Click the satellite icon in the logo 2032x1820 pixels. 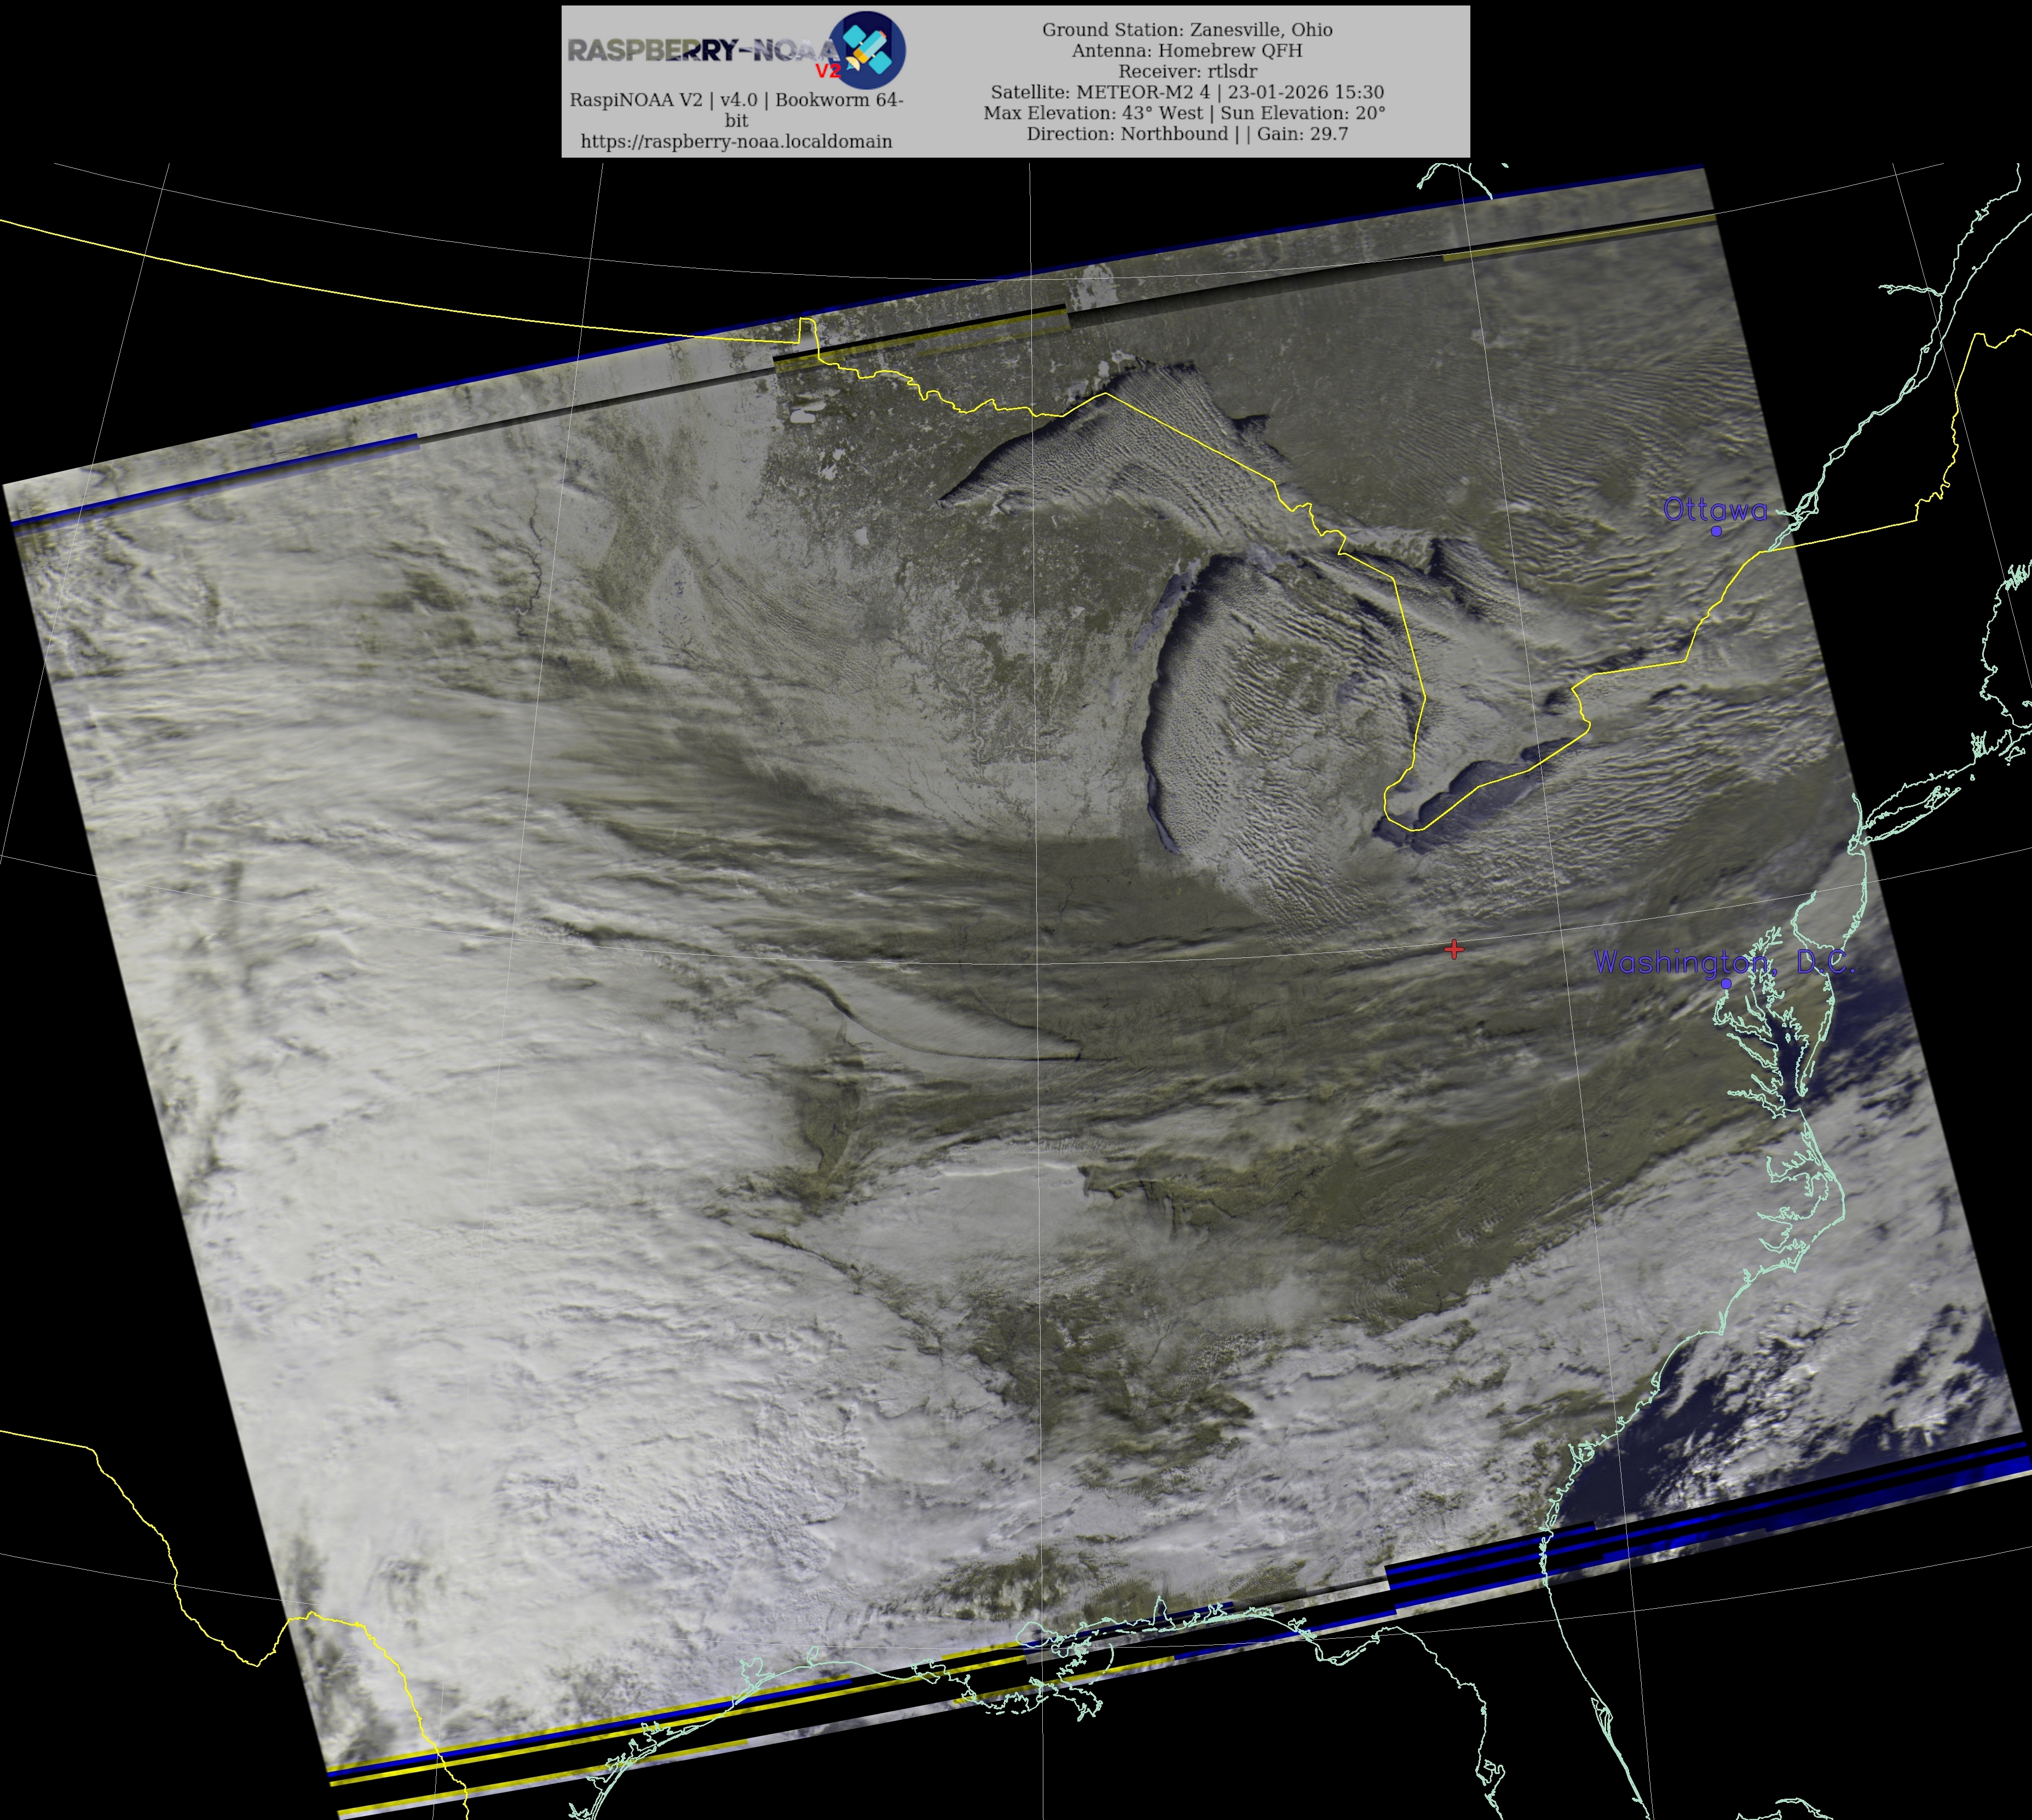(867, 49)
